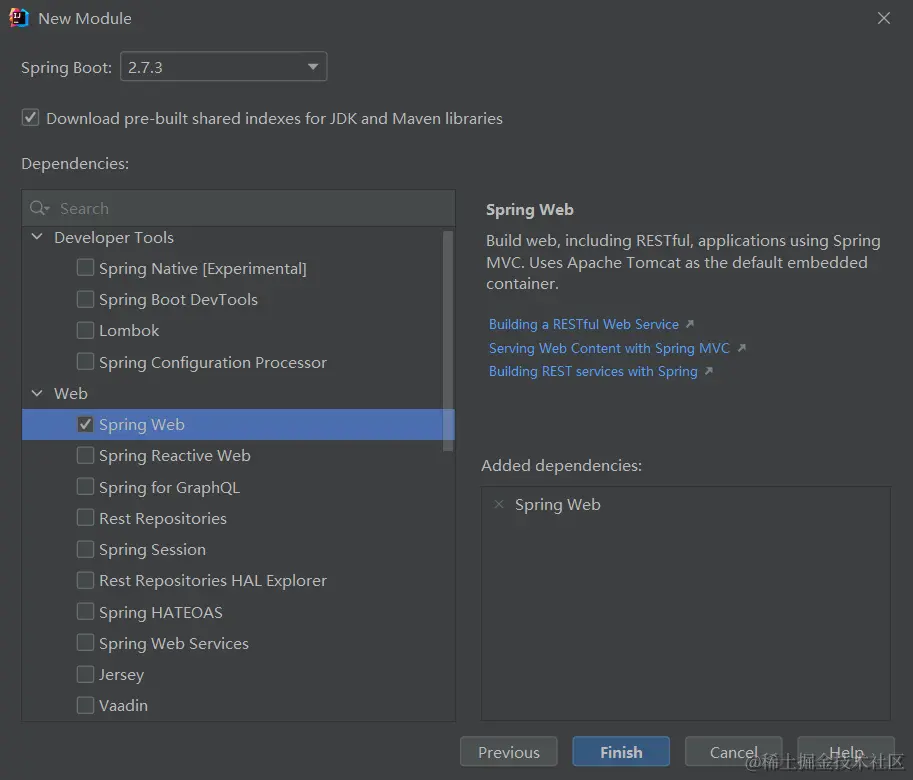Select the Rest Repositories list item

162,518
